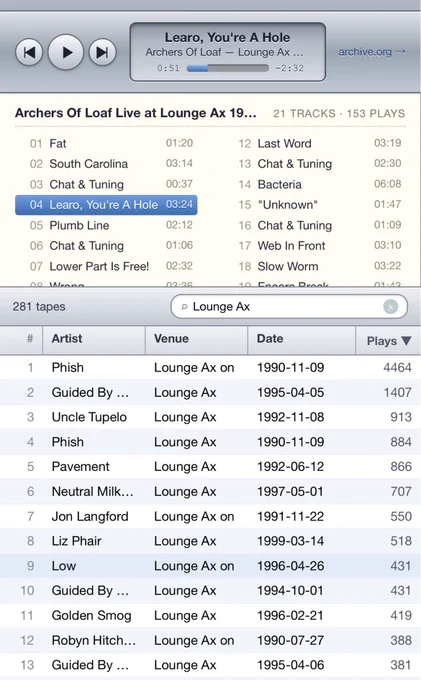Open Golden Smog tape row

click(x=210, y=615)
